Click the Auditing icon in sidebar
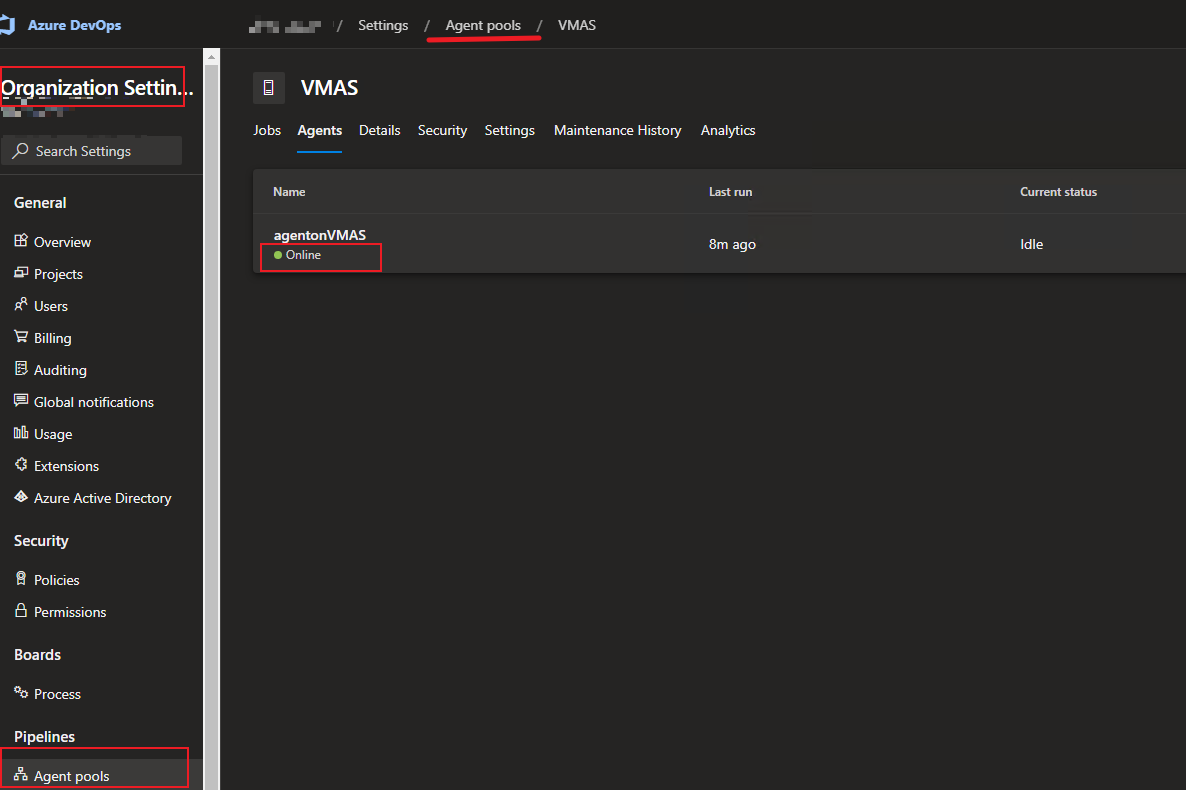 [x=20, y=369]
